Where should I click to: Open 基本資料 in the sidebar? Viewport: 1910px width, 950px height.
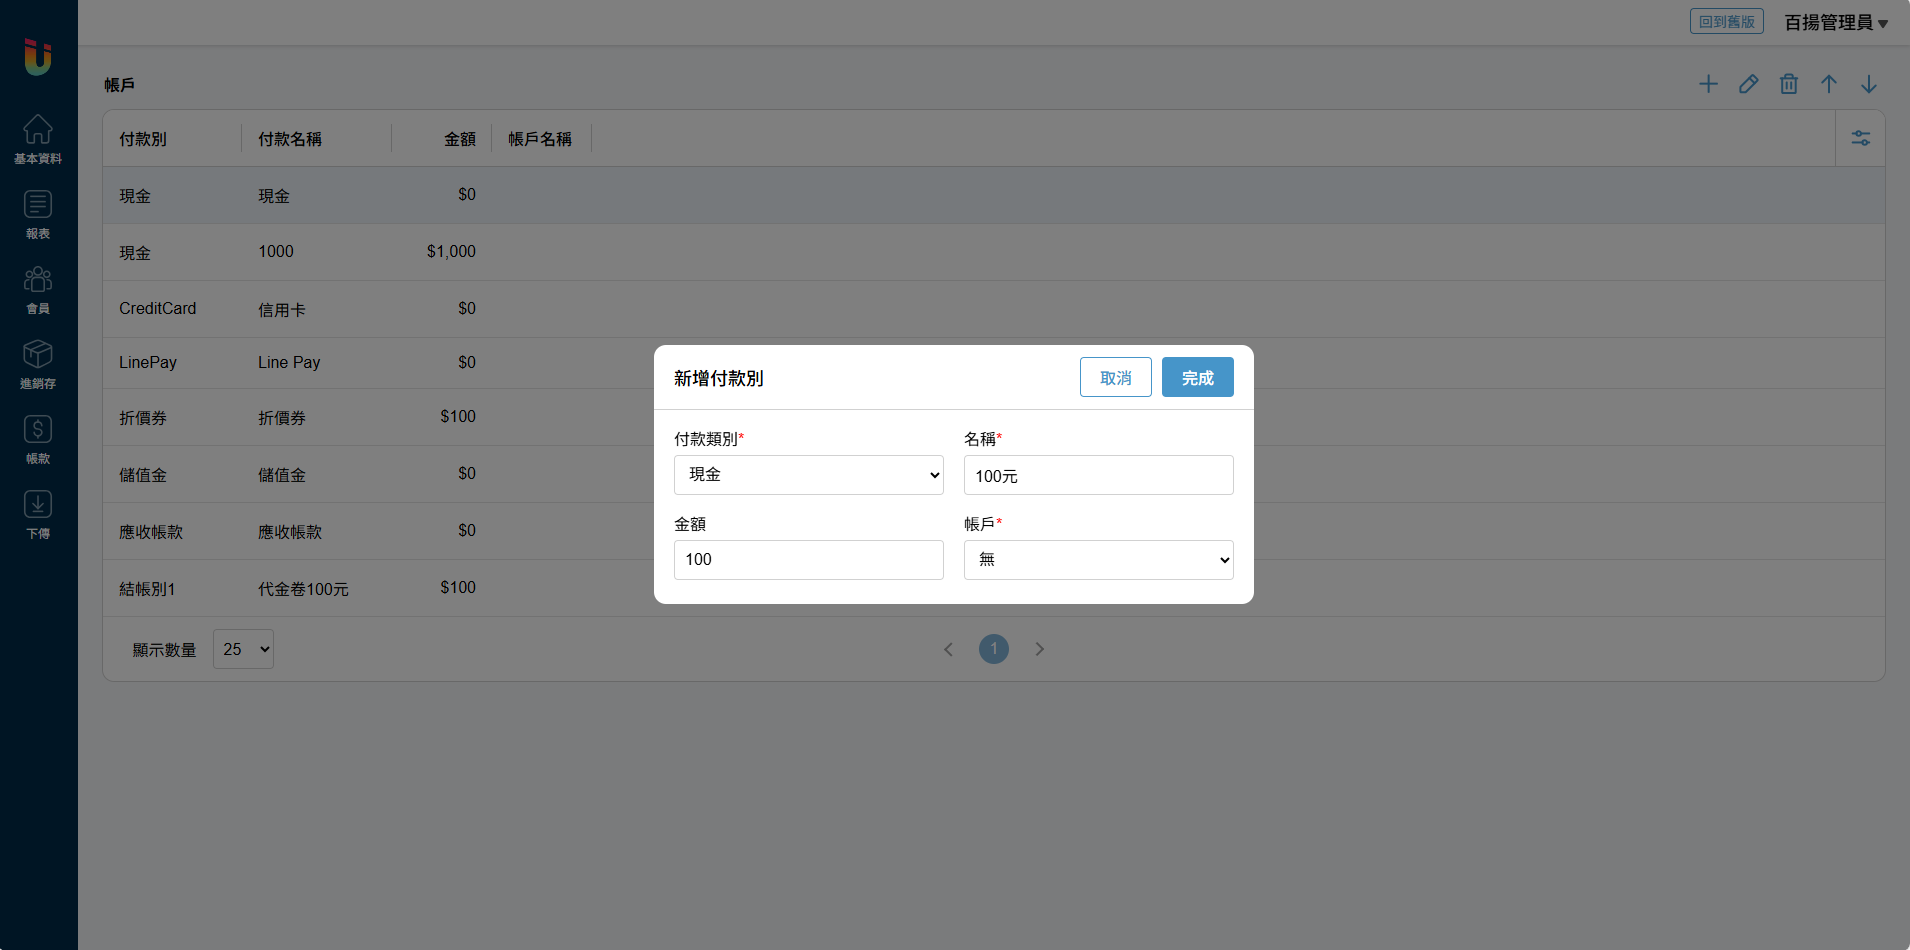[x=38, y=139]
